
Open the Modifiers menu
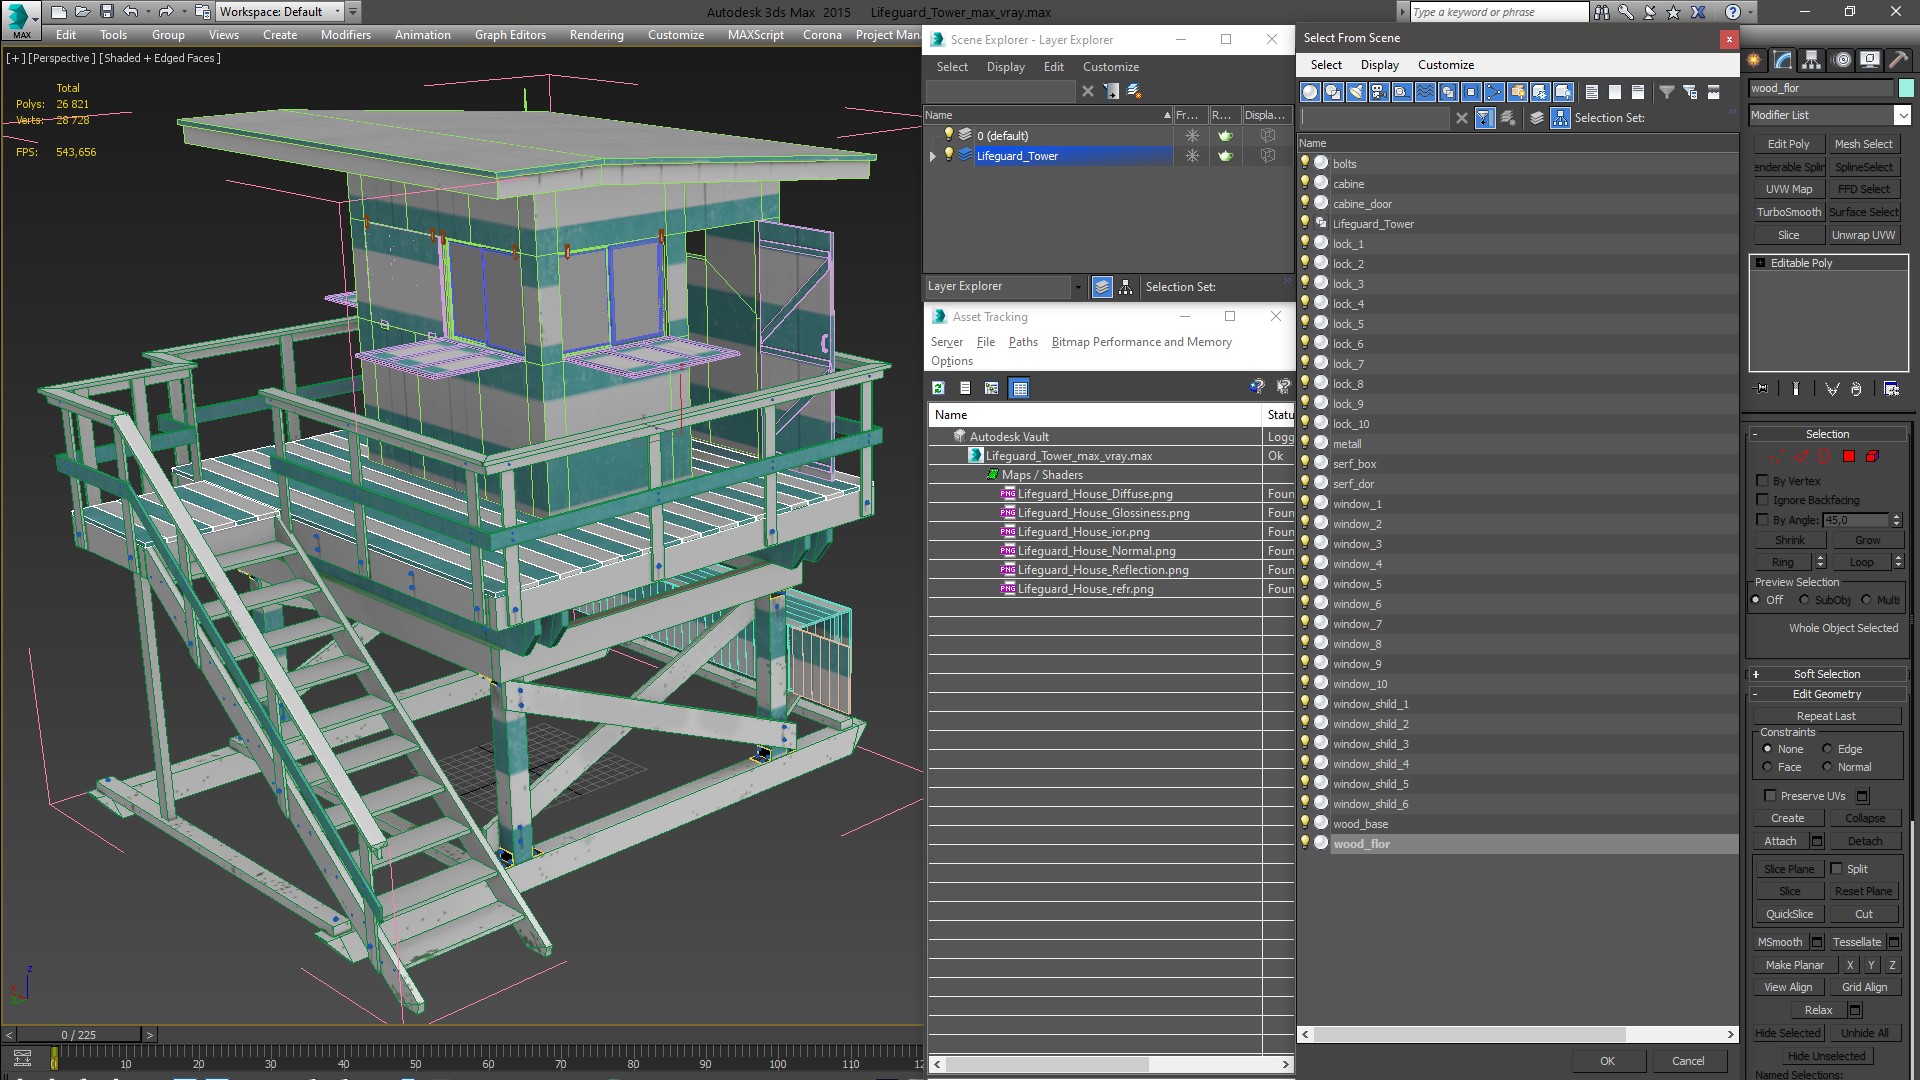pyautogui.click(x=345, y=35)
